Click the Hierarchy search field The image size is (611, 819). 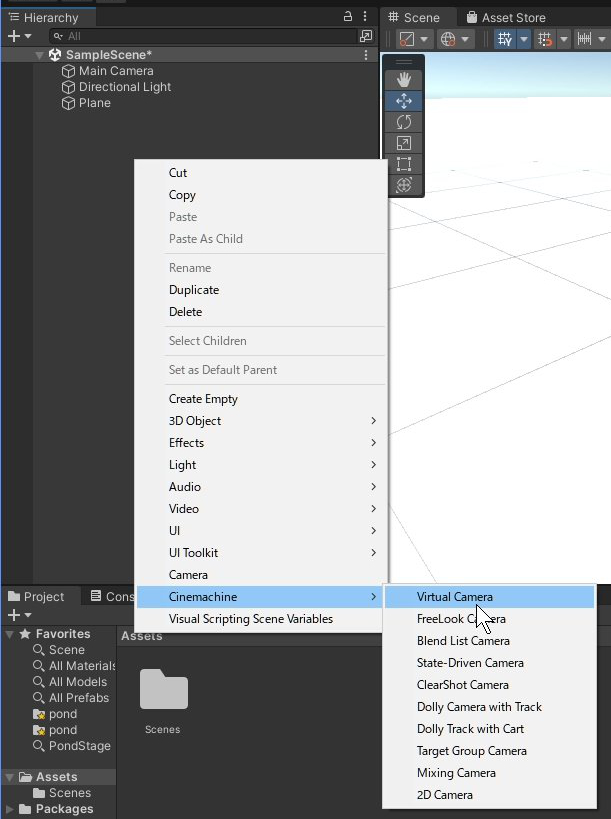click(203, 36)
